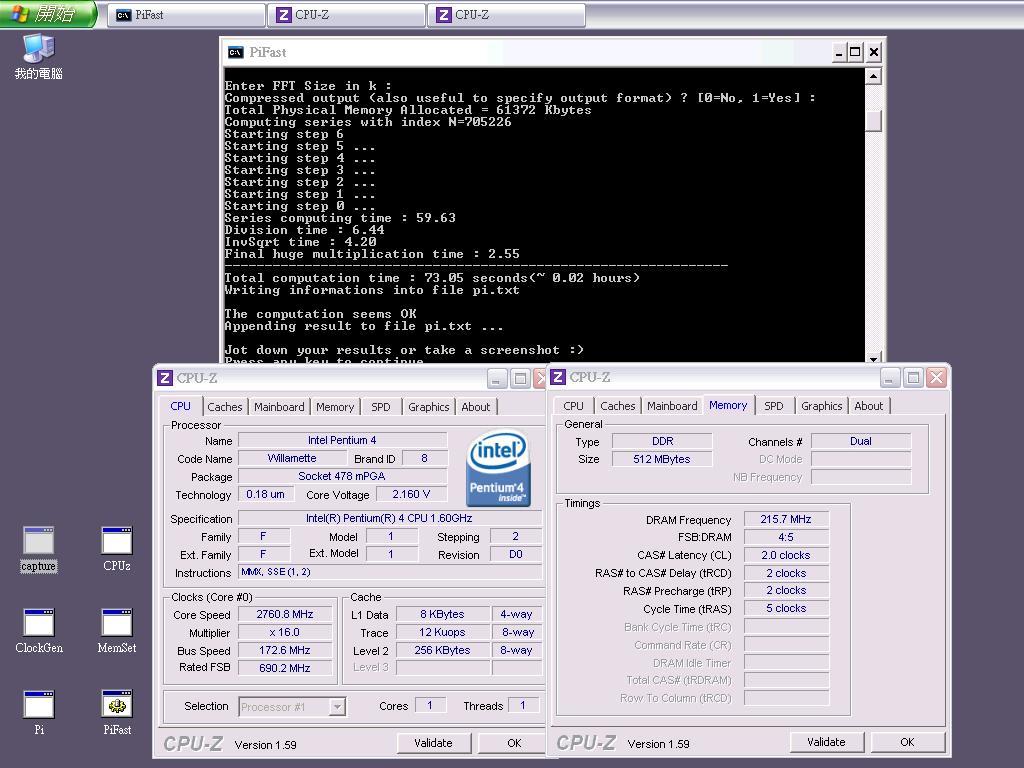Open the Mainboard tab in left CPU-Z window
The height and width of the screenshot is (768, 1024).
point(279,407)
